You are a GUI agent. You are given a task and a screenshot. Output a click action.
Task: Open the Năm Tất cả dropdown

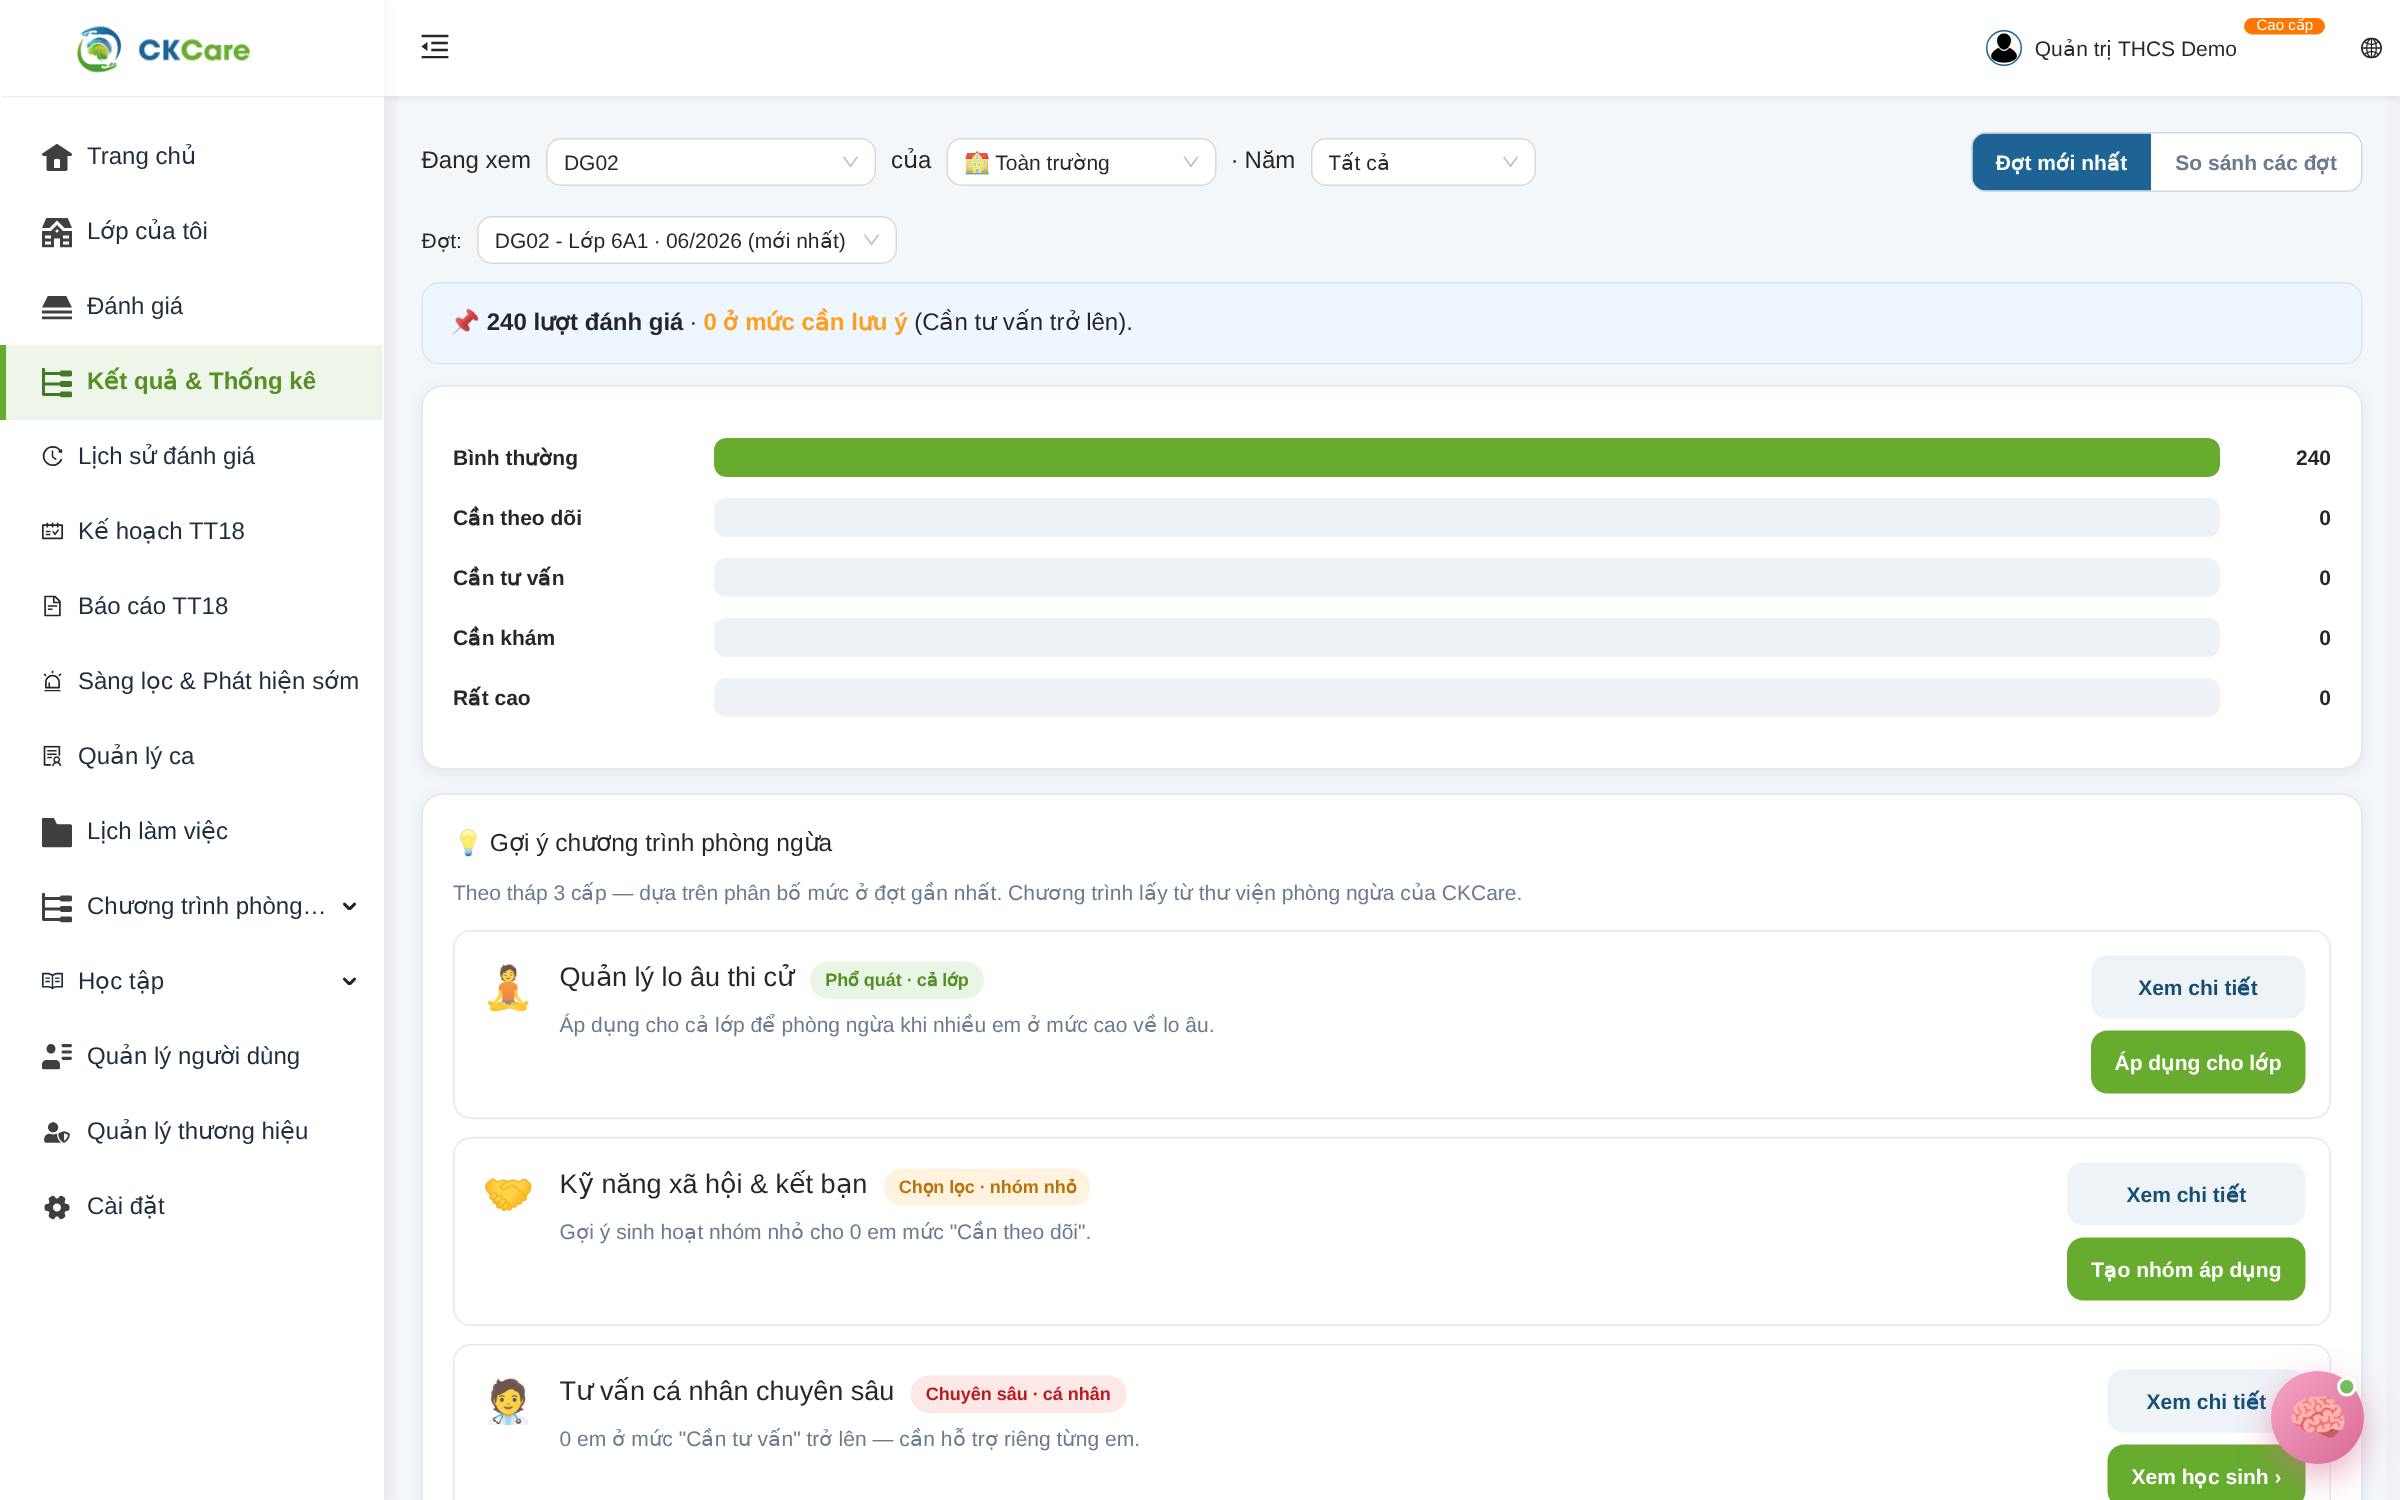coord(1422,162)
